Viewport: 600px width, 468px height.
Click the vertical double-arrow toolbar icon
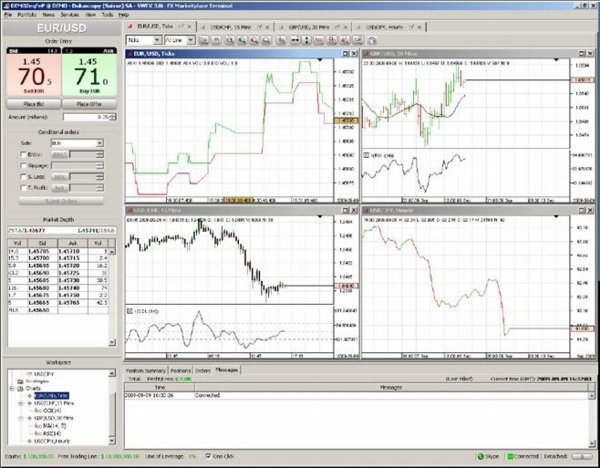point(306,40)
